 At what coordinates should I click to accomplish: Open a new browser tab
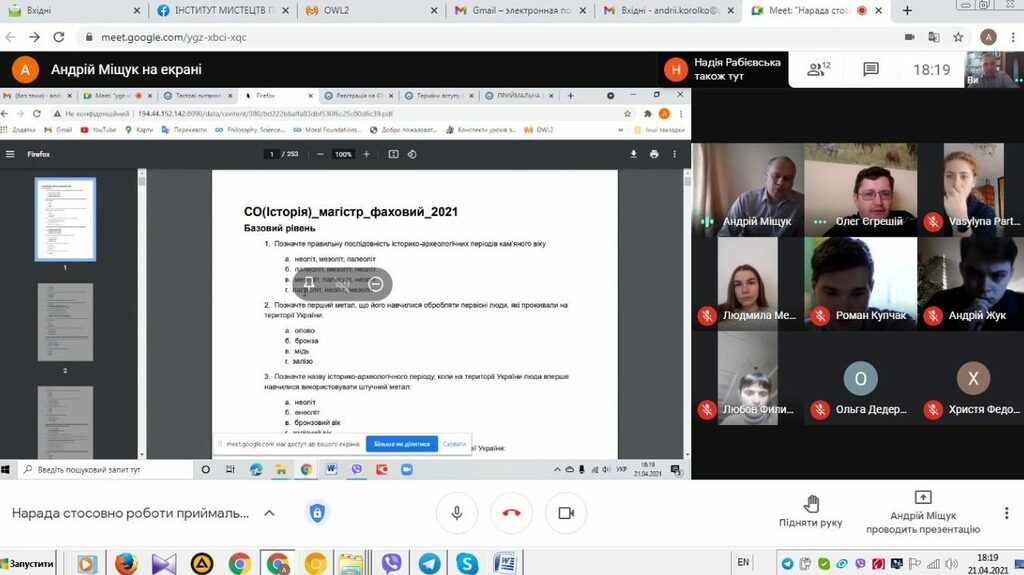point(907,11)
